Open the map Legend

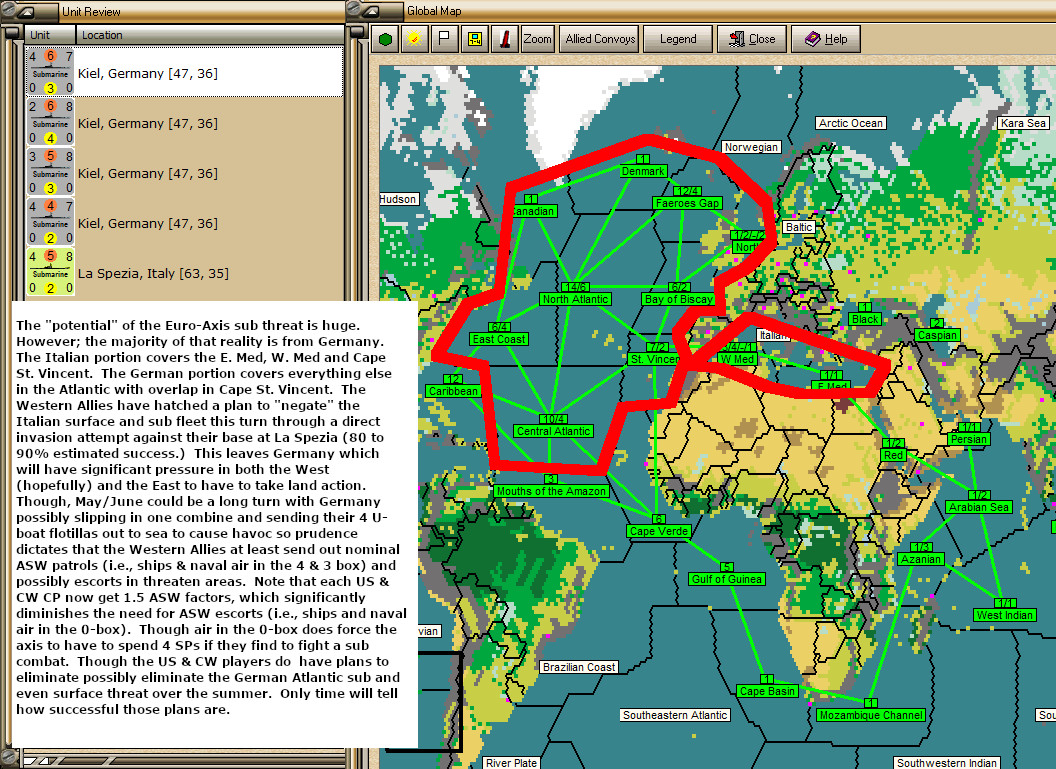pos(678,39)
